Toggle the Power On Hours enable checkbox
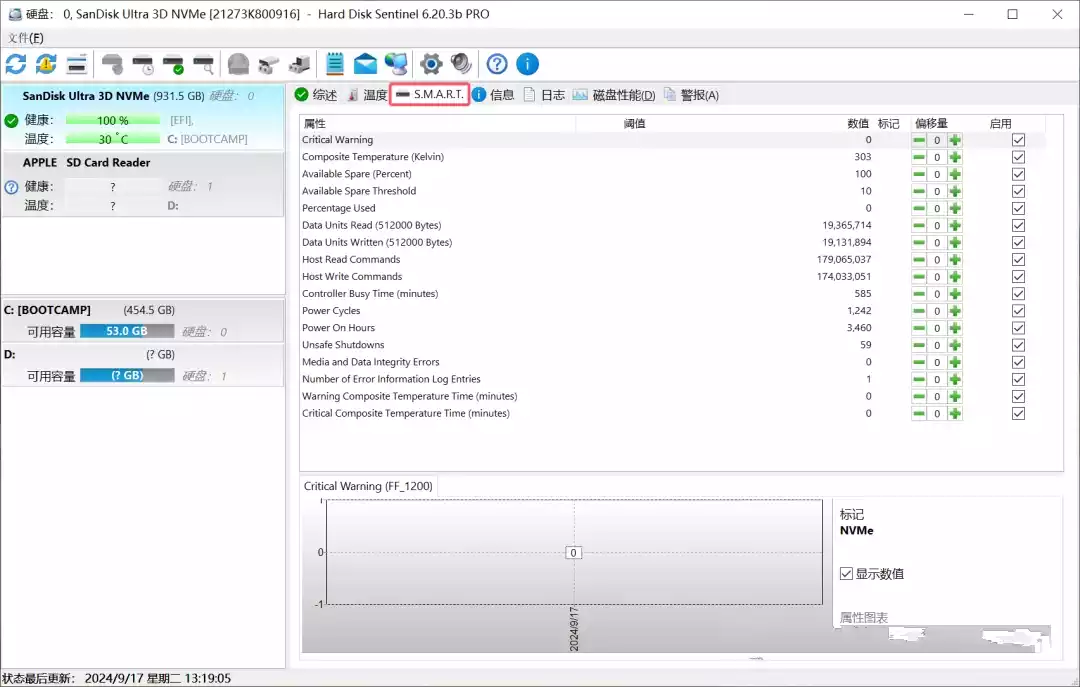This screenshot has height=687, width=1080. [x=1018, y=328]
